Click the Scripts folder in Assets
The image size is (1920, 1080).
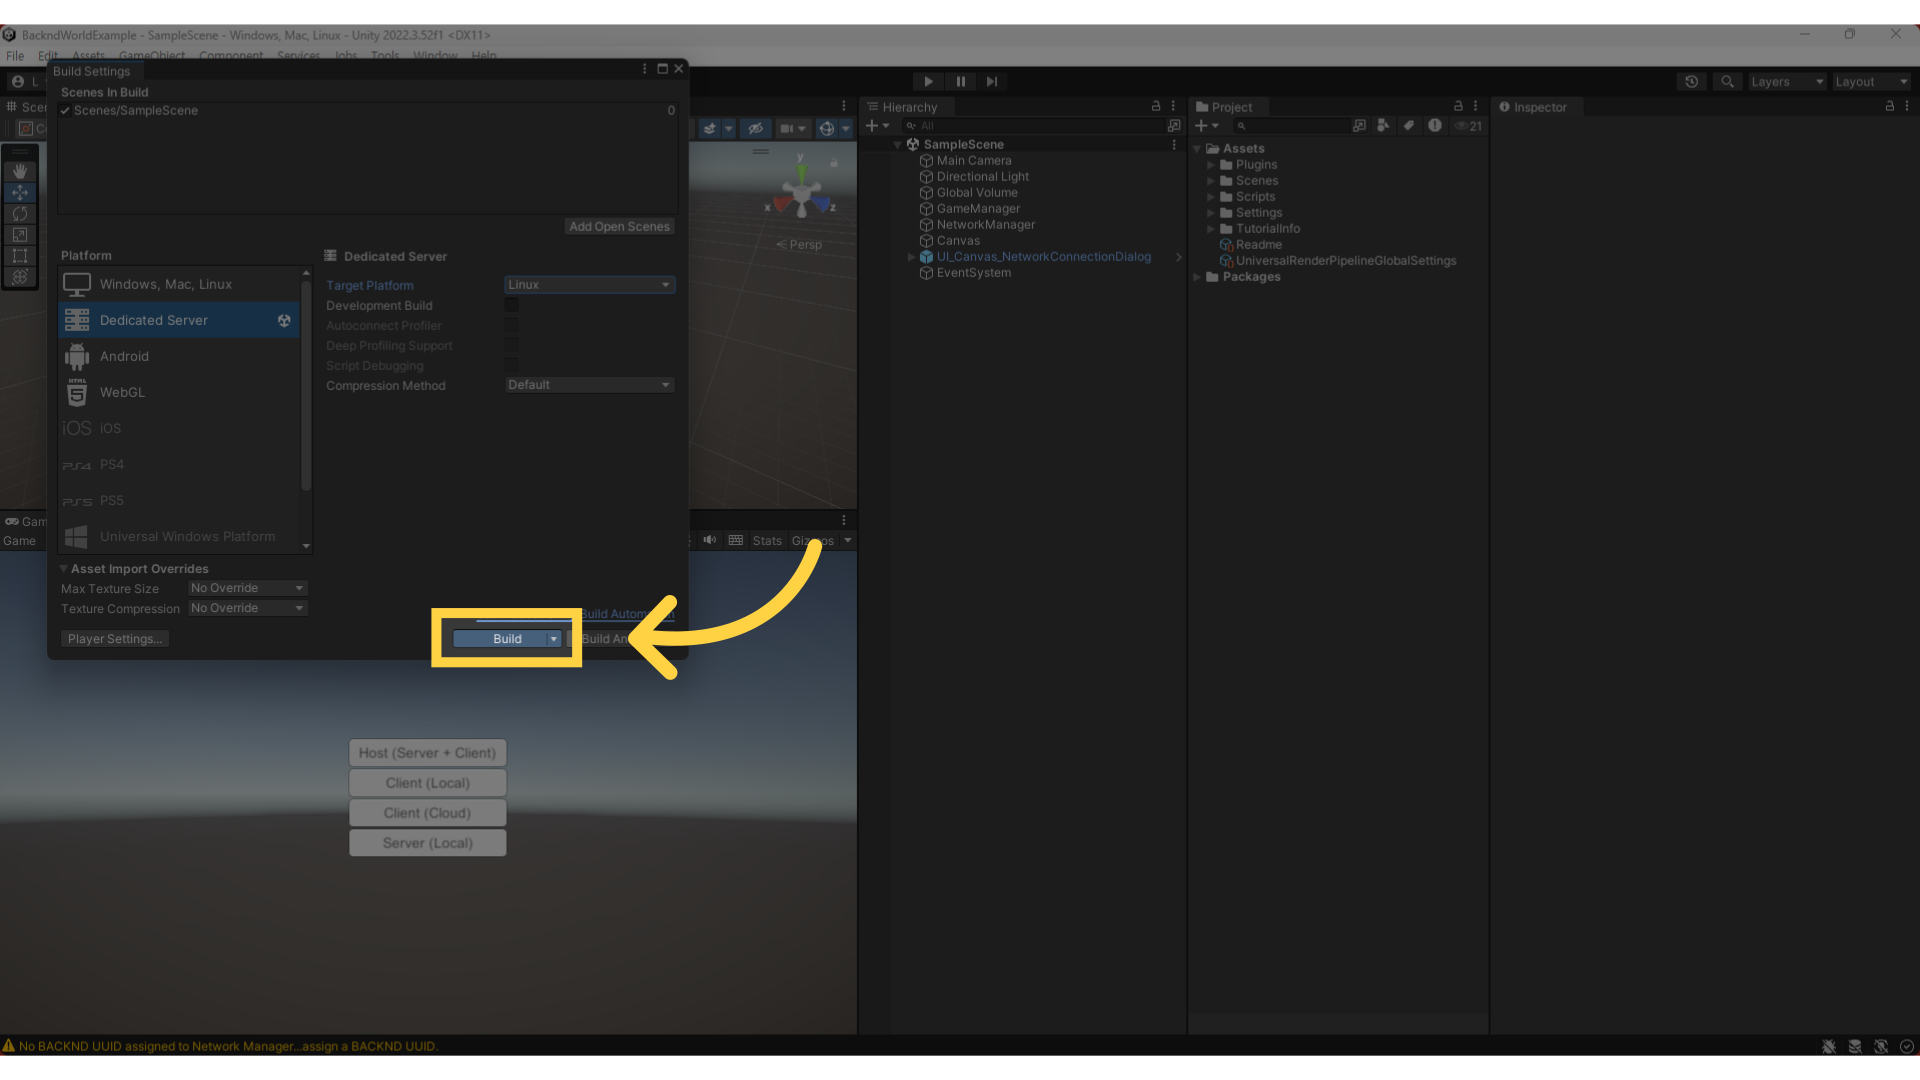coord(1254,195)
